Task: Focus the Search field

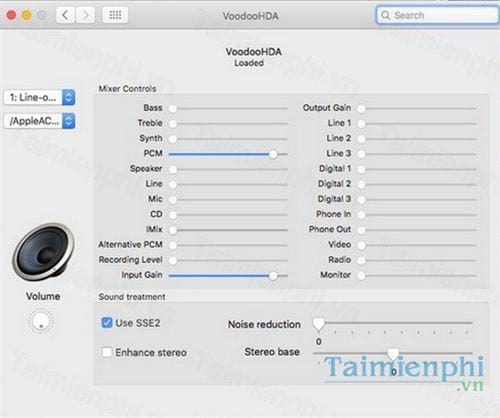Action: 437,15
